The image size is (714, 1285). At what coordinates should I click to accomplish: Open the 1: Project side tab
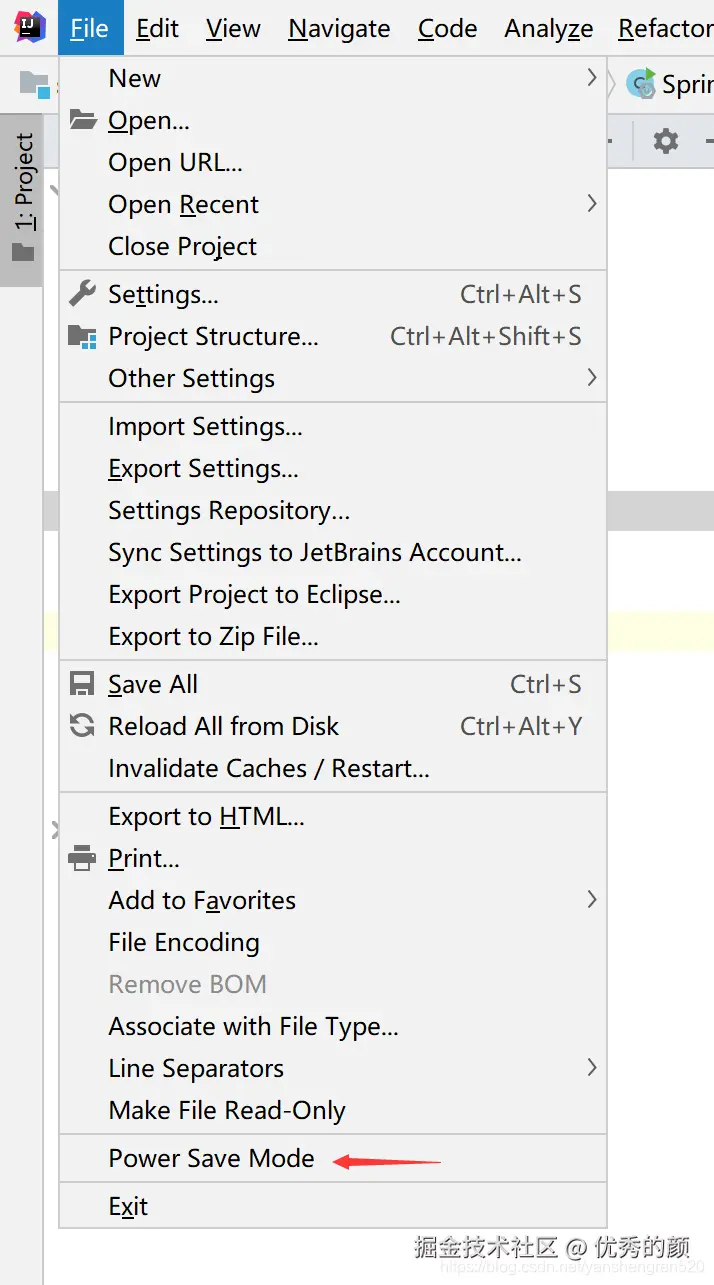click(23, 197)
